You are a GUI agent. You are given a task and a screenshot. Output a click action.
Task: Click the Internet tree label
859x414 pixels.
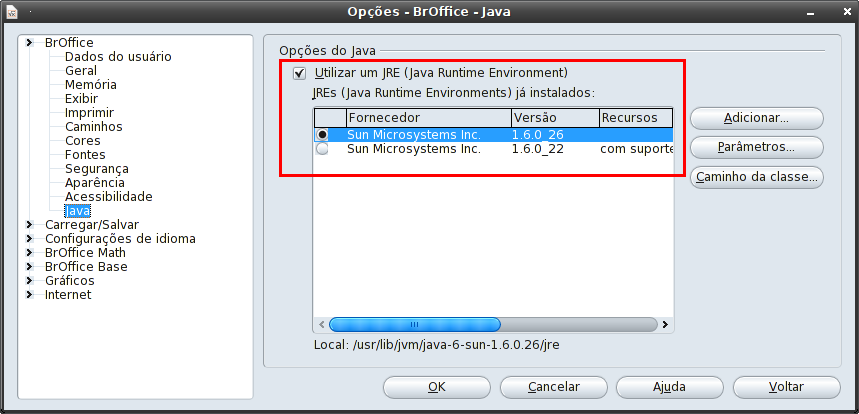68,295
